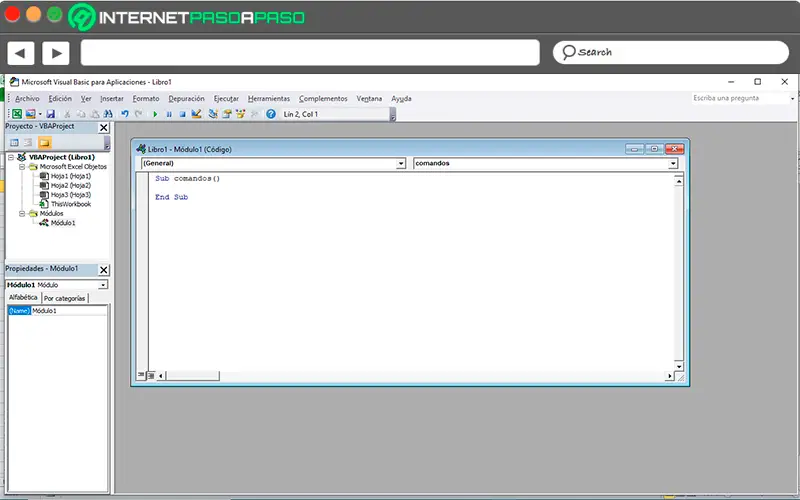800x500 pixels.
Task: Toggle Design Mode icon
Action: [x=196, y=114]
